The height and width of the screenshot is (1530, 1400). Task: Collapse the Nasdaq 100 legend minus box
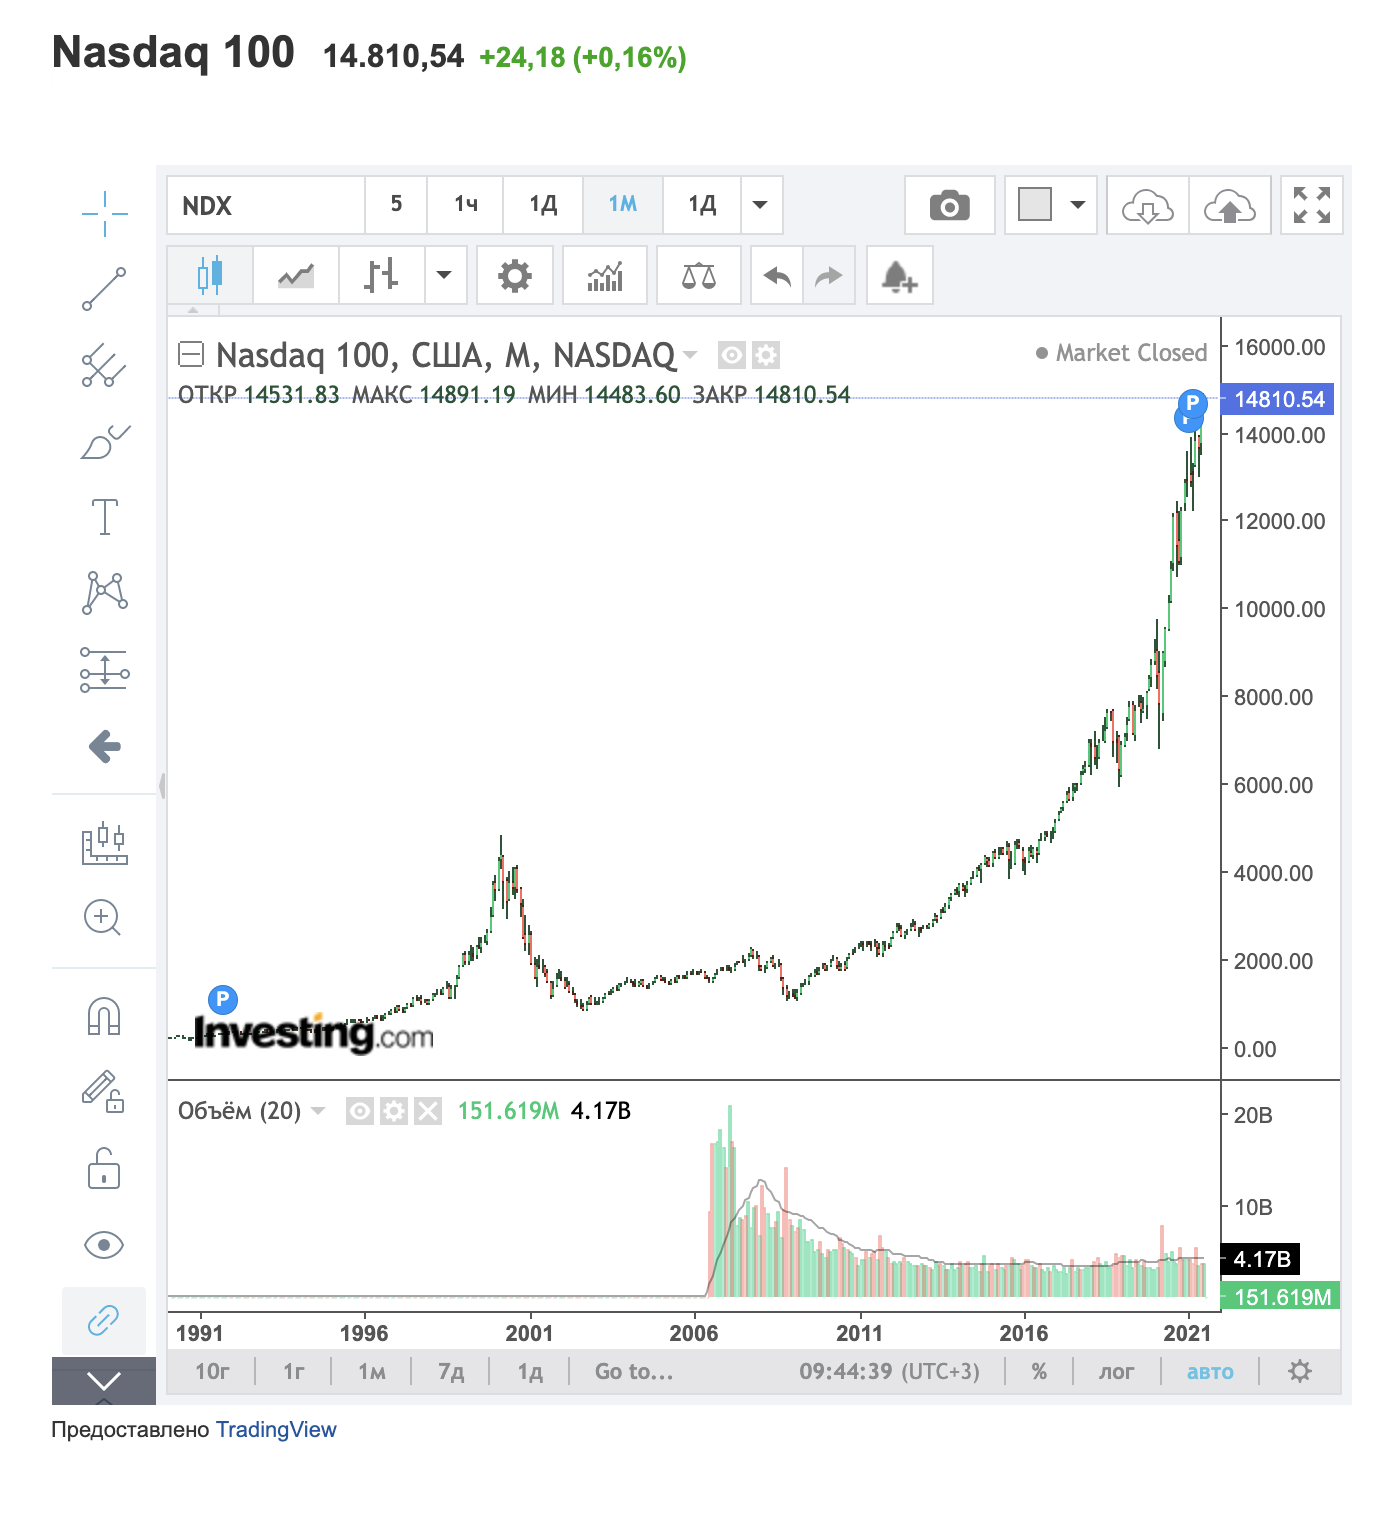(191, 354)
